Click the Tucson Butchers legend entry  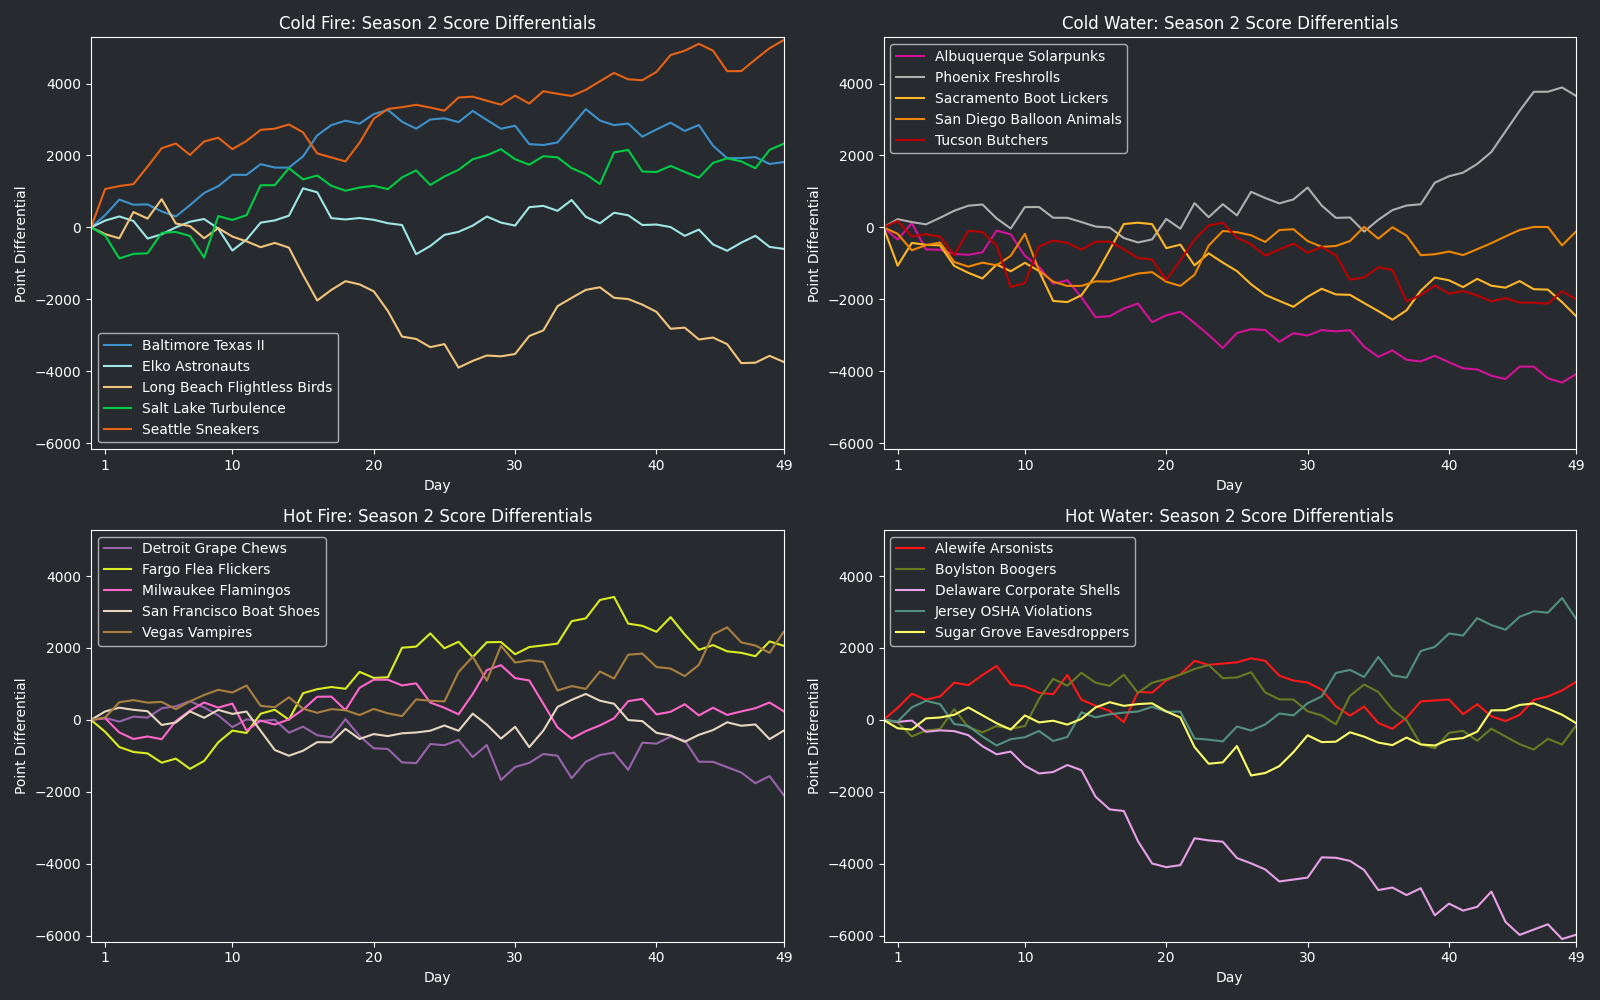(991, 140)
